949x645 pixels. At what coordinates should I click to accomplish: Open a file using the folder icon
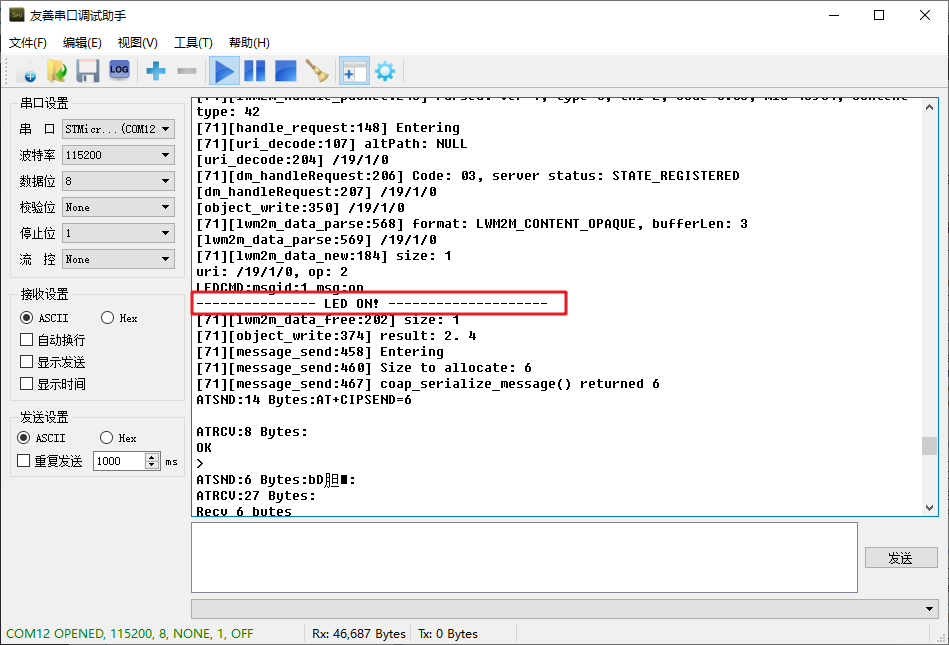pyautogui.click(x=57, y=71)
